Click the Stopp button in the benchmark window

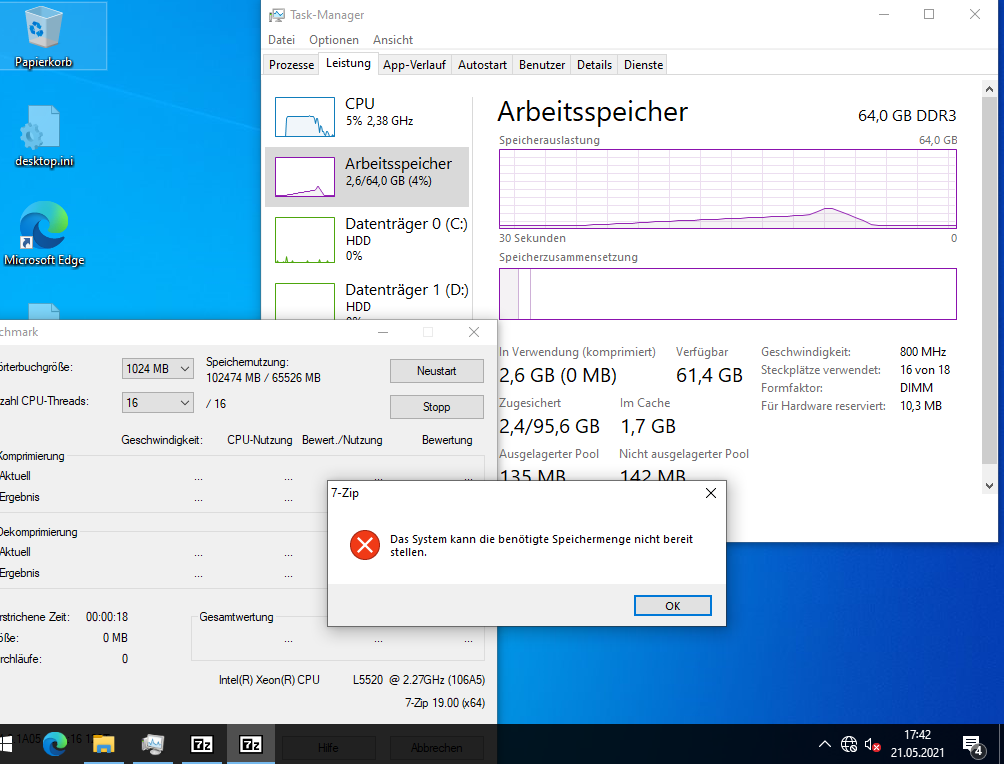click(437, 407)
